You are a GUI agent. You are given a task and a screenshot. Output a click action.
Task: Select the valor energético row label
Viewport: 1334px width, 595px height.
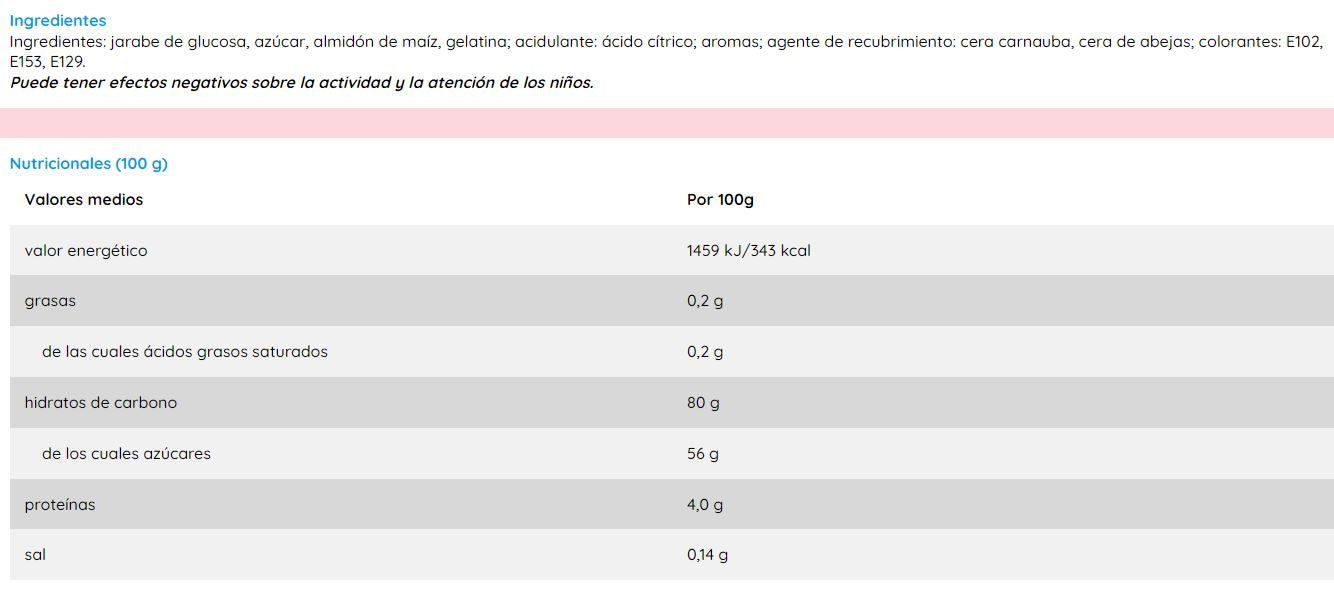[x=86, y=251]
